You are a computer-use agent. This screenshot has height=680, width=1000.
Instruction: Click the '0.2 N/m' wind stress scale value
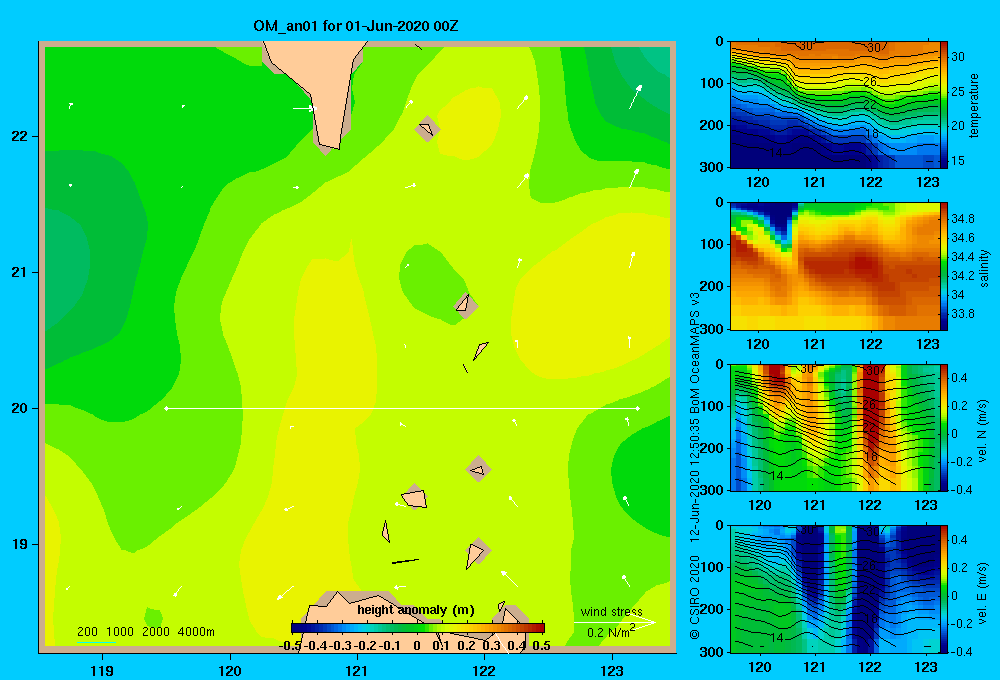[611, 632]
